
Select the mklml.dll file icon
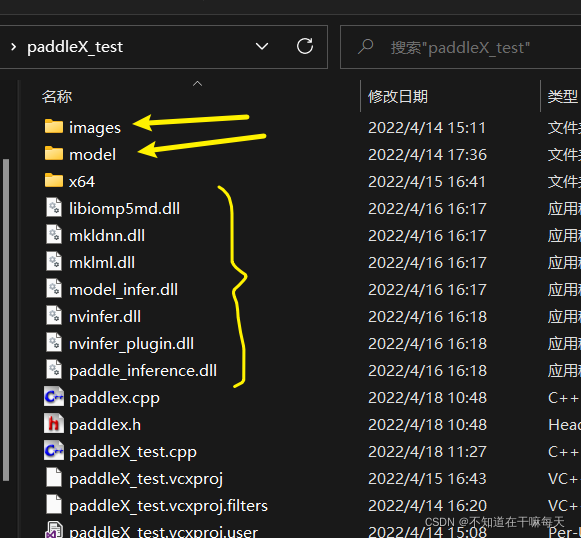tap(54, 262)
